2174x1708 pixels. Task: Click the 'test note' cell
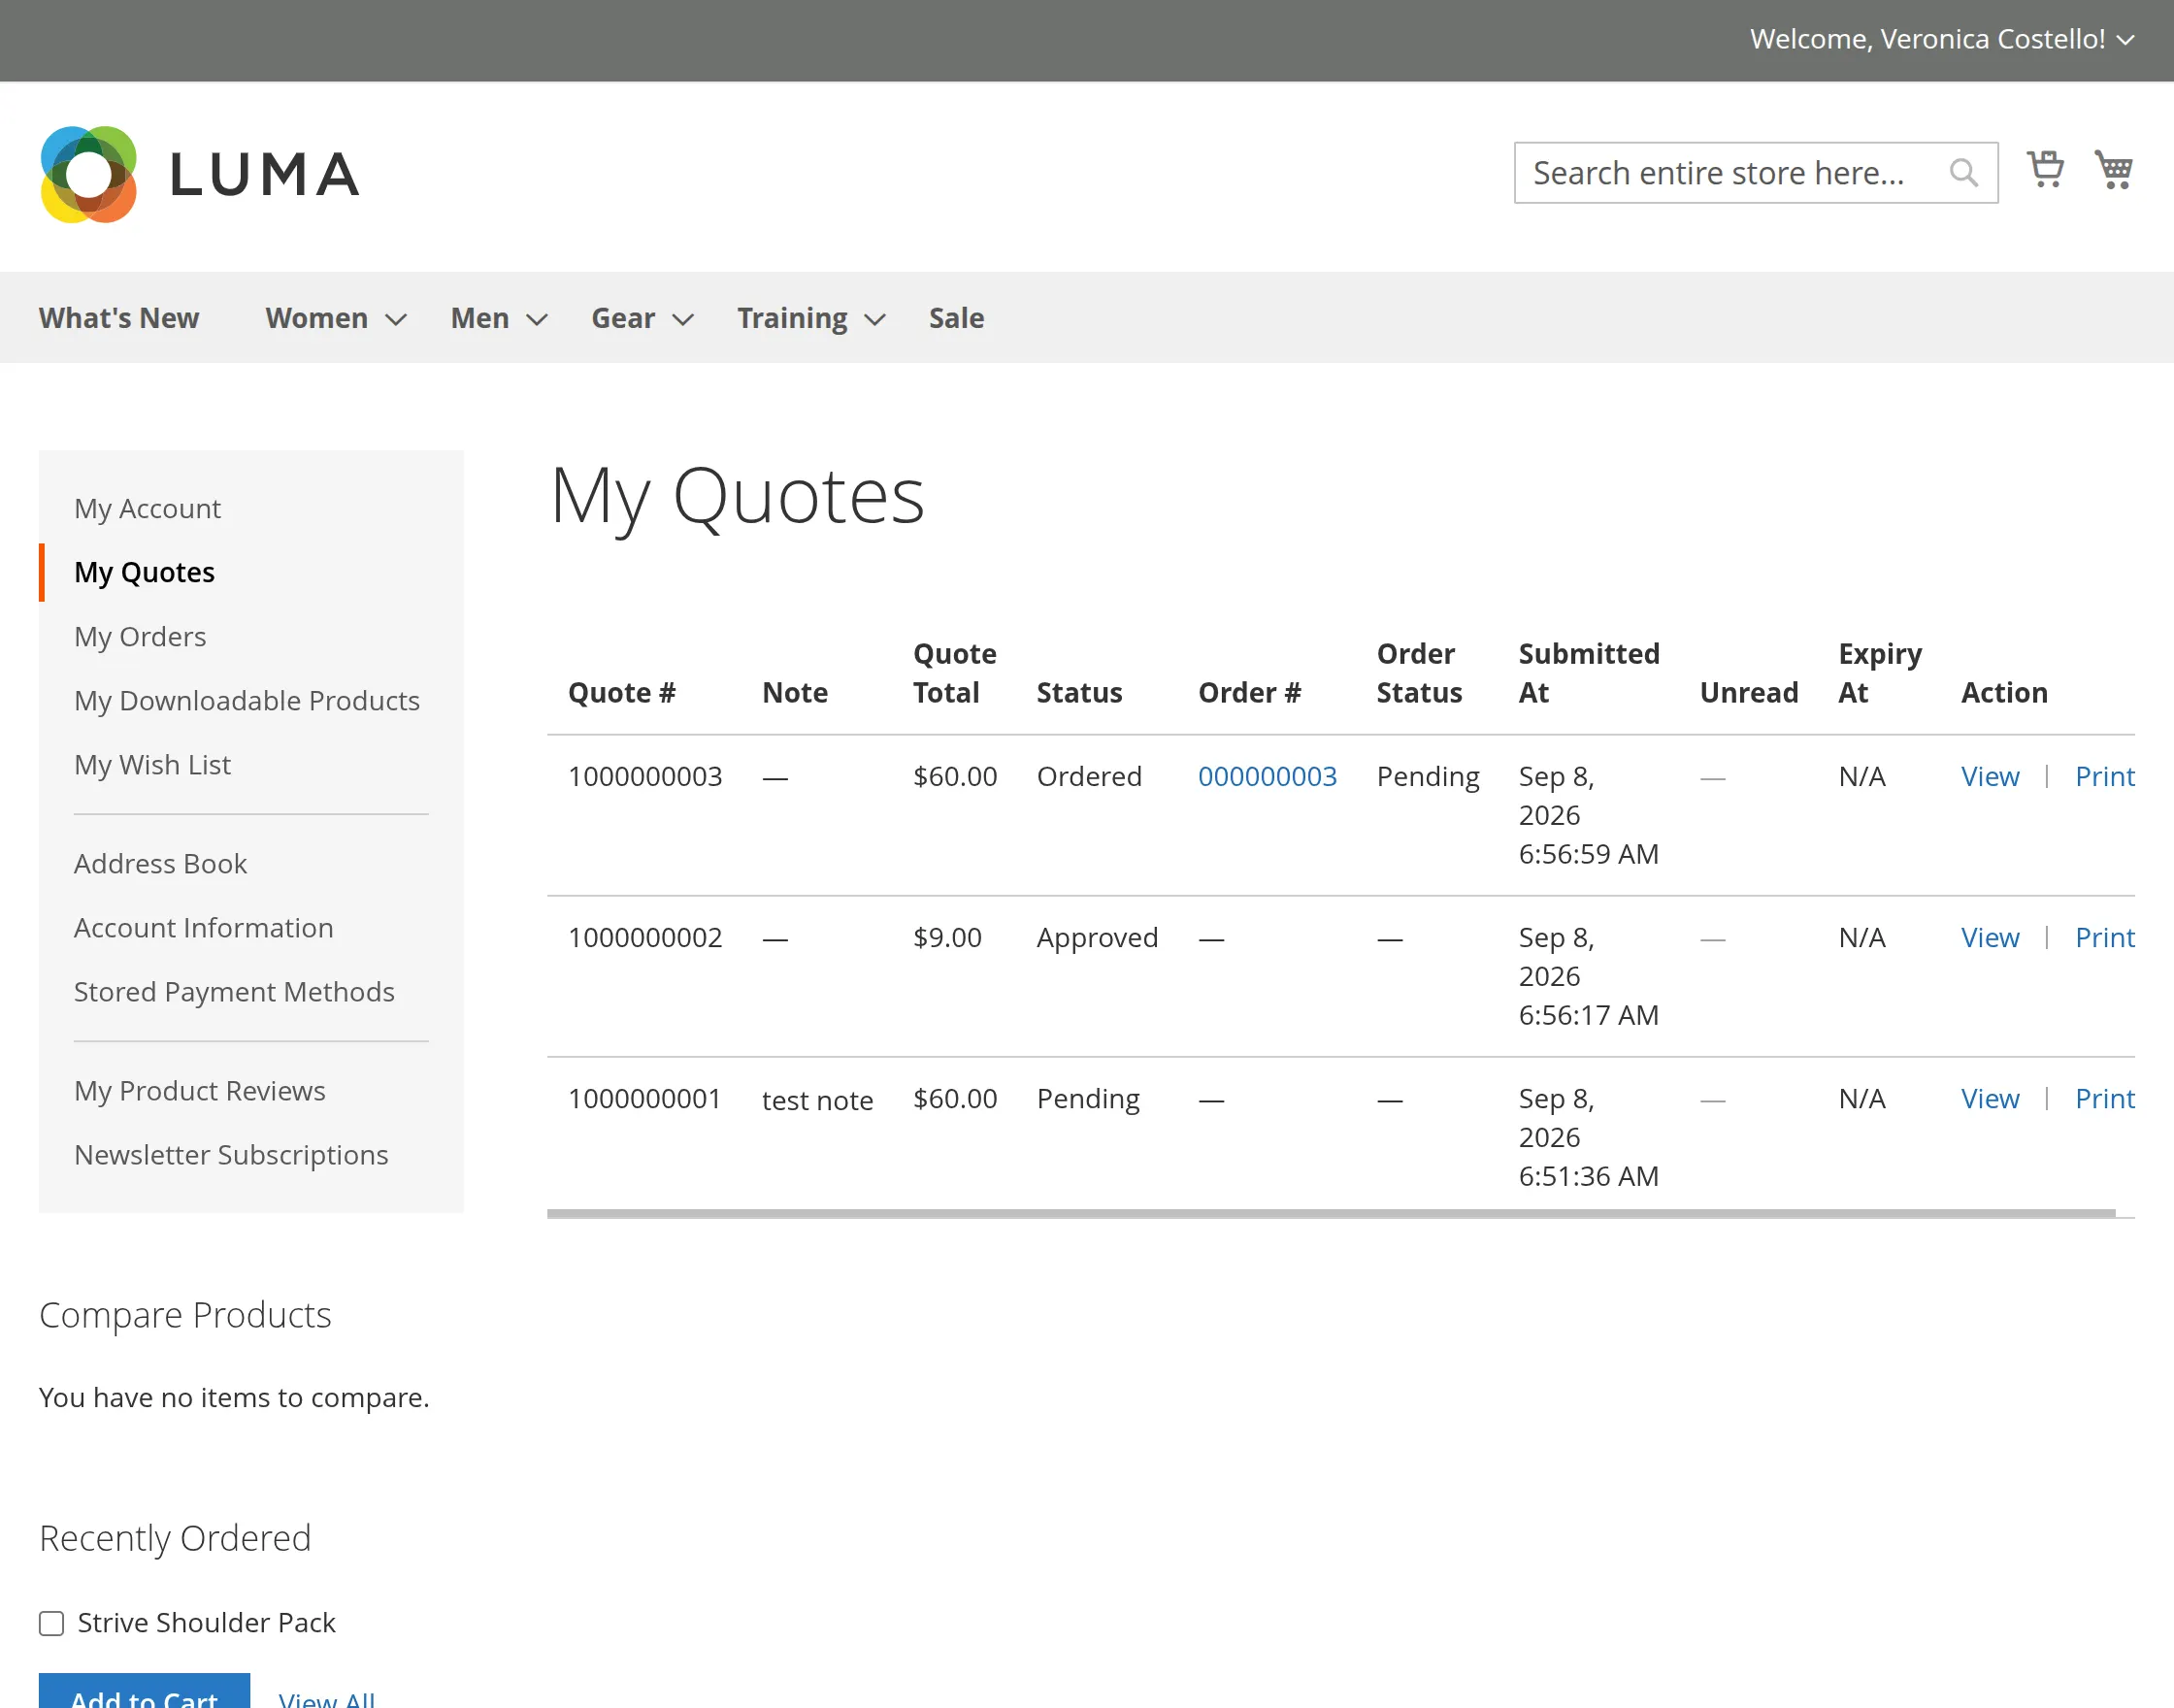click(817, 1100)
